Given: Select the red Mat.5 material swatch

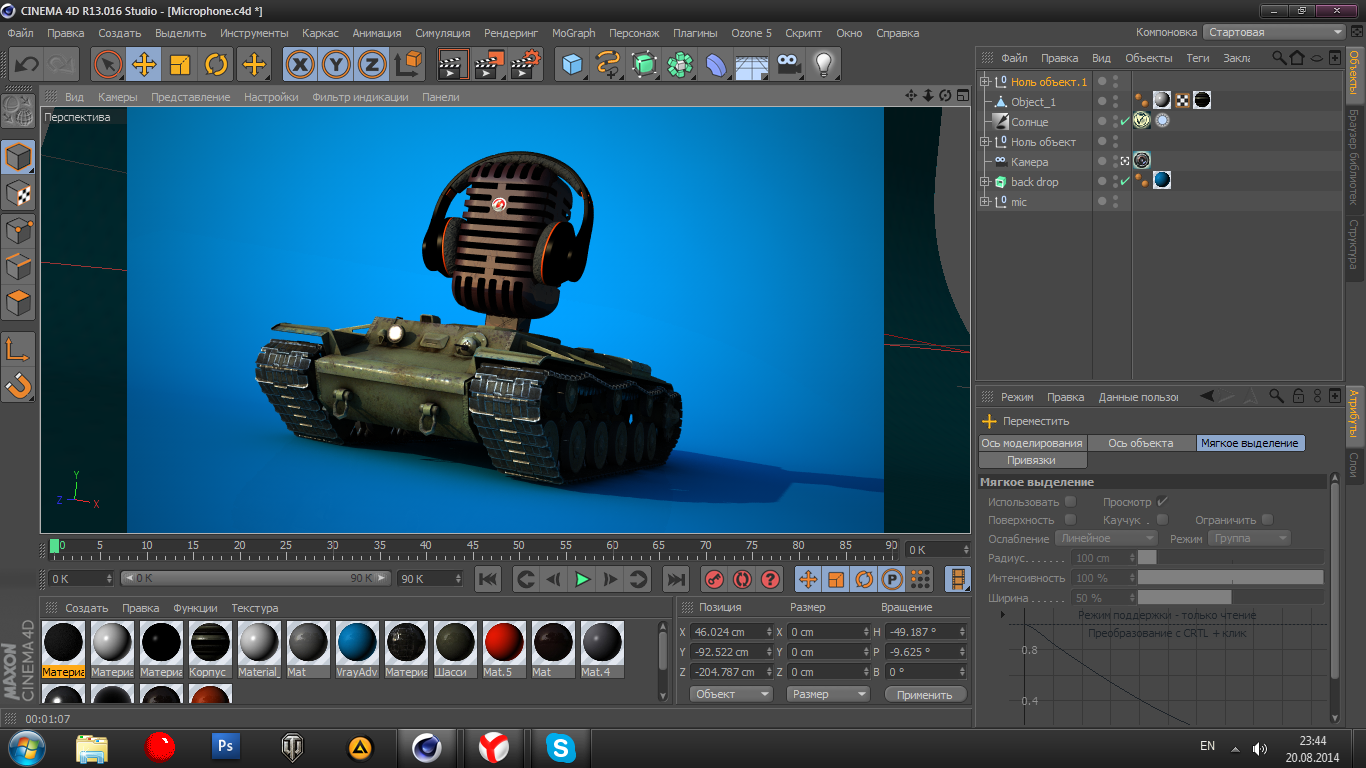Looking at the screenshot, I should point(504,642).
